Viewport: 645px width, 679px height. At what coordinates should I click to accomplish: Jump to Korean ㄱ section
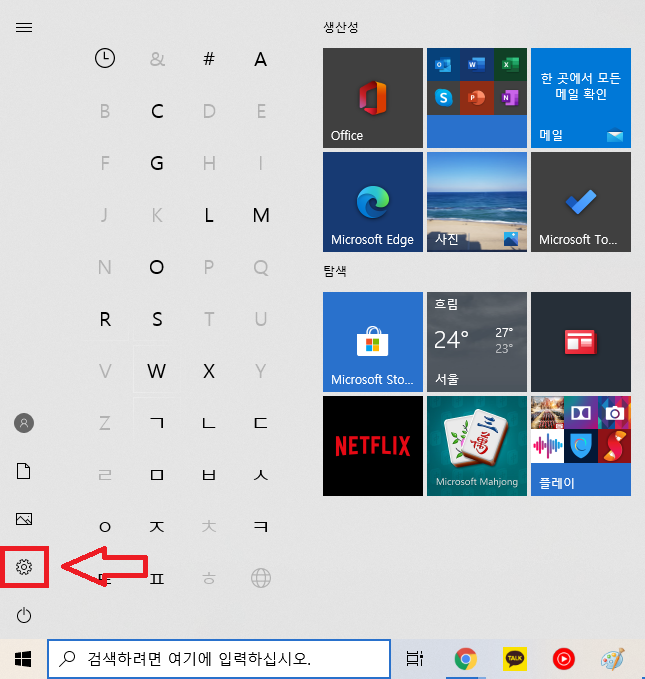click(x=157, y=423)
